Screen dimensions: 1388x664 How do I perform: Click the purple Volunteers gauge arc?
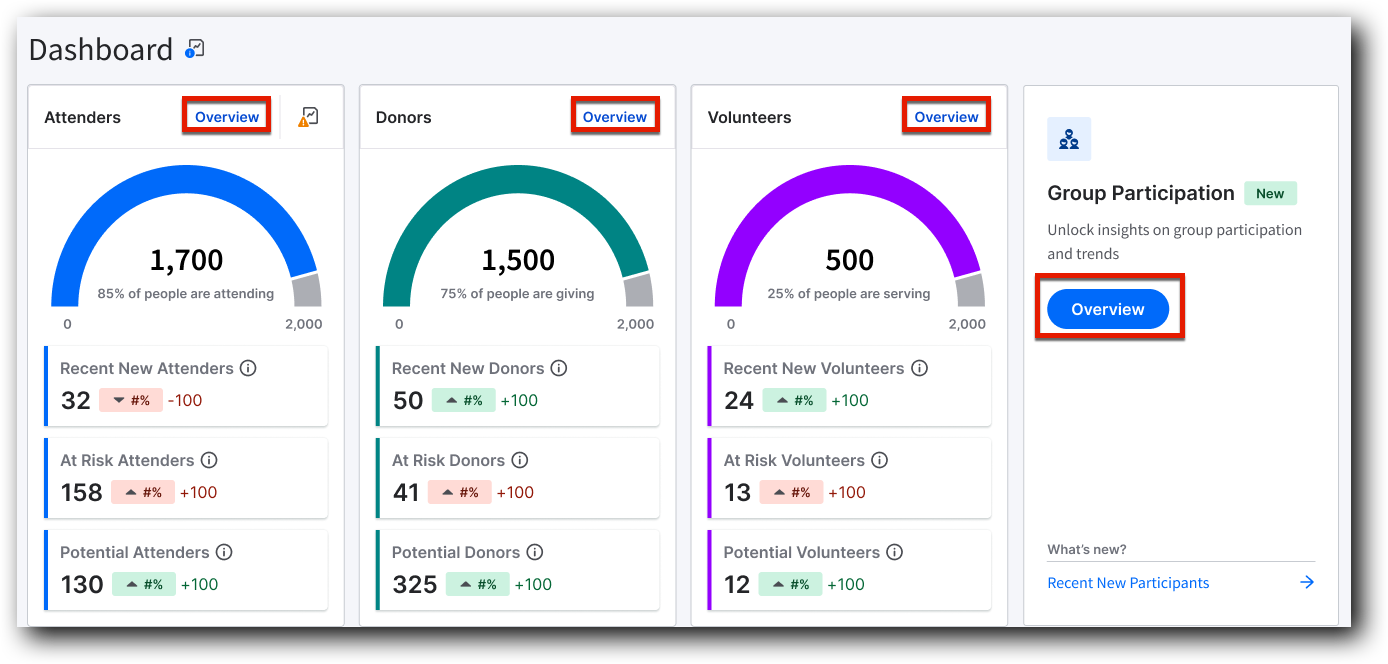849,178
